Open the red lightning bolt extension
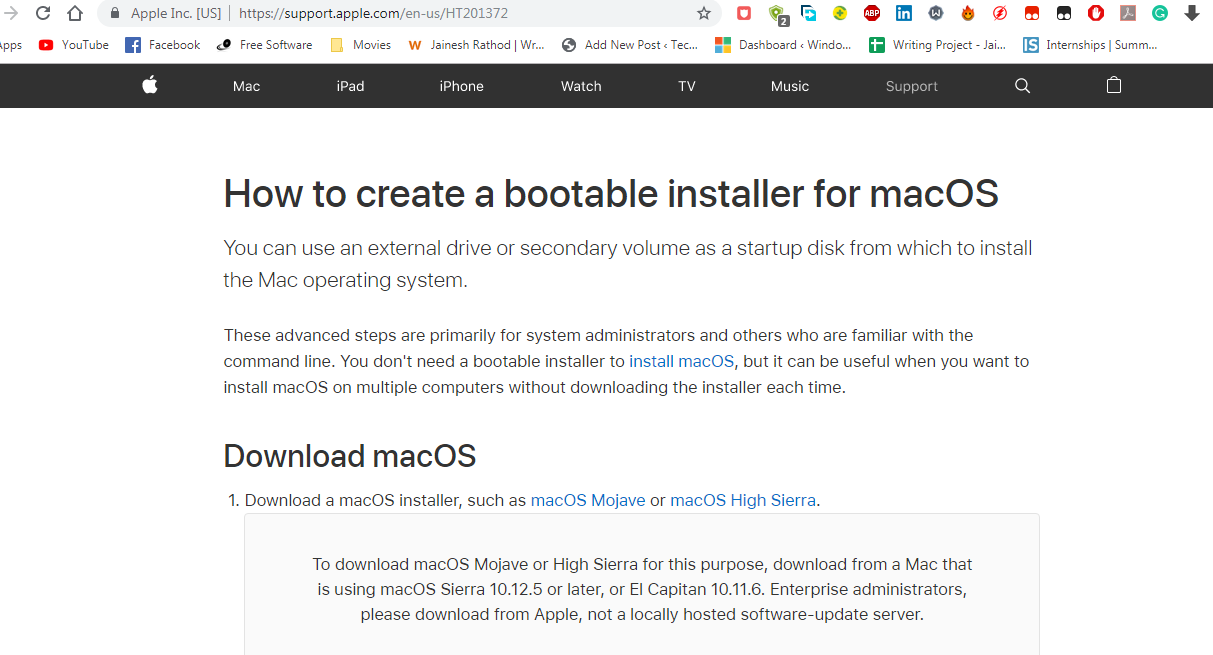 [x=1000, y=13]
